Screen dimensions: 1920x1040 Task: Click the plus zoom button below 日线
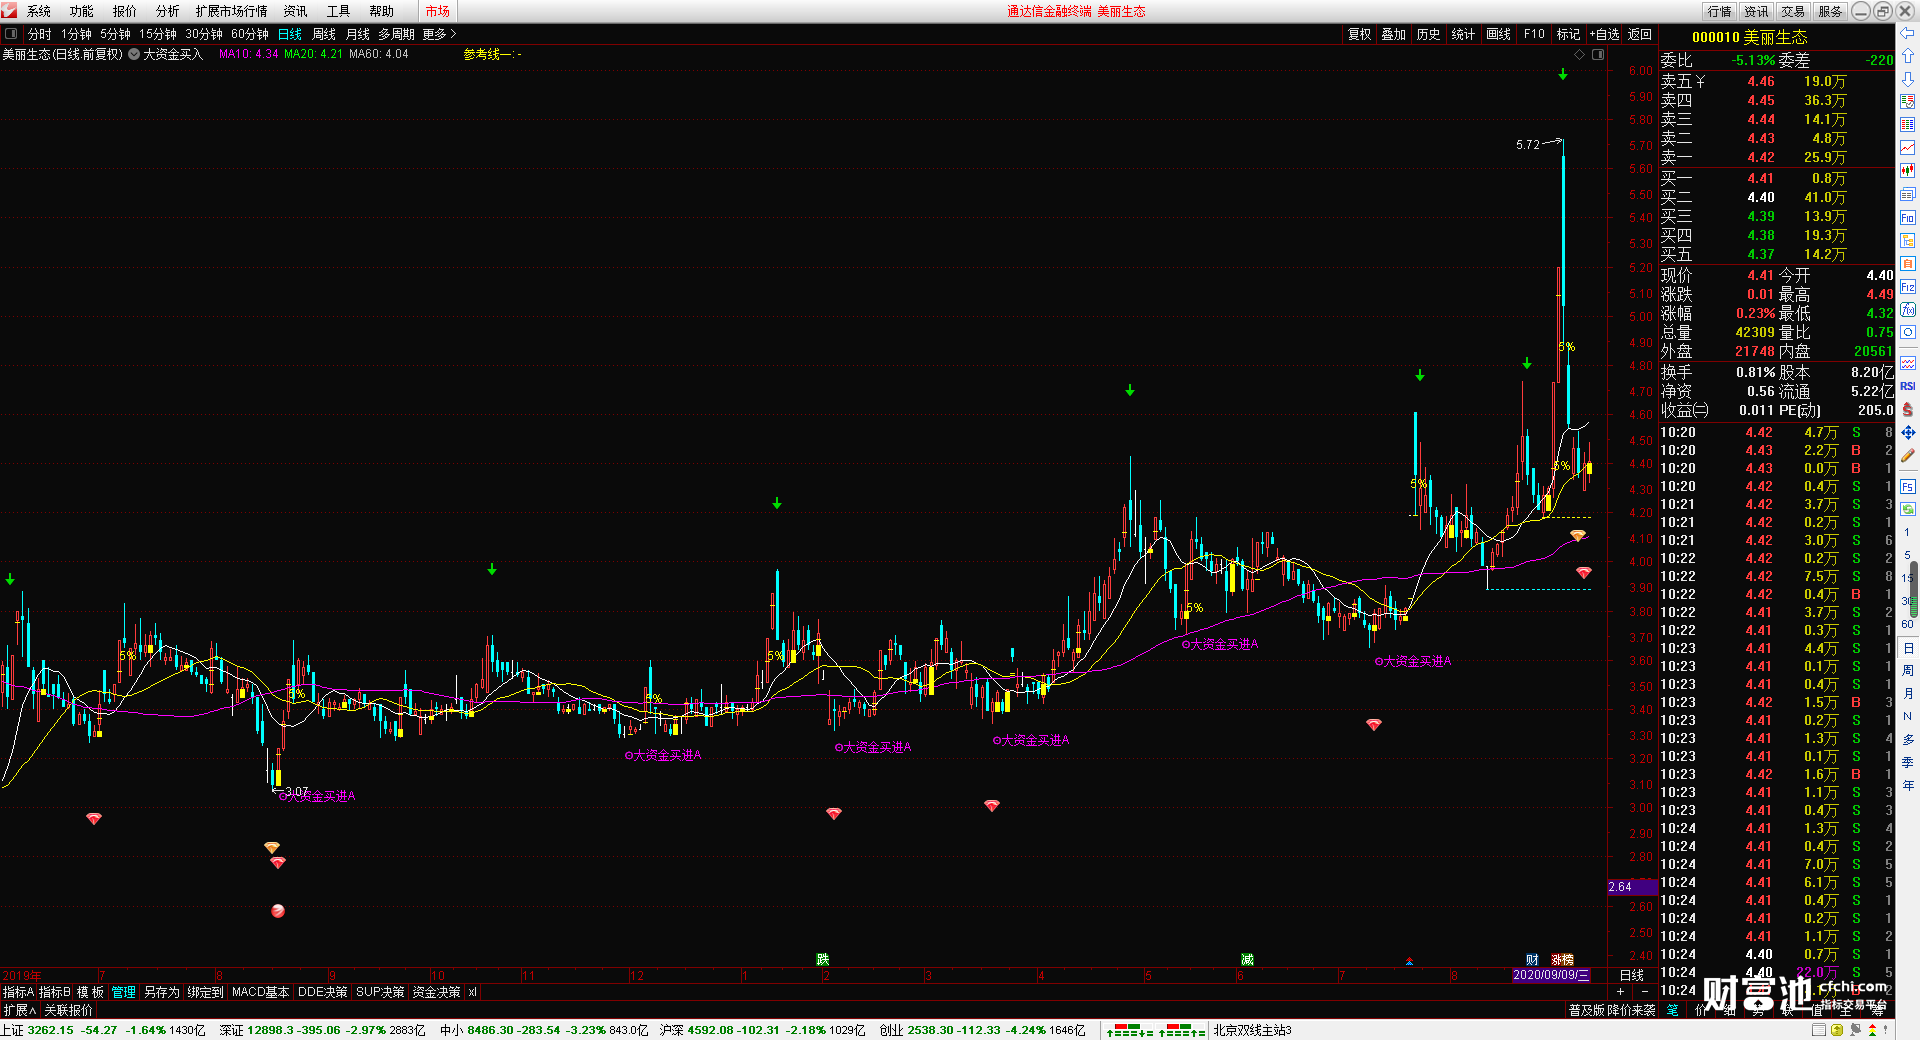click(1620, 991)
